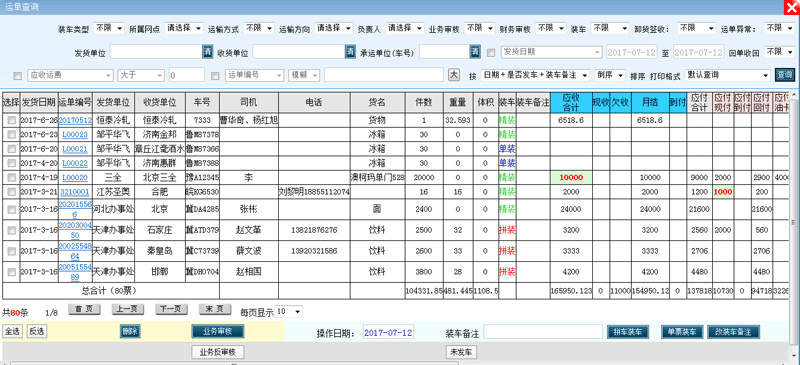Click the 收货单位 text input field
Image resolution: width=800 pixels, height=365 pixels.
(299, 52)
